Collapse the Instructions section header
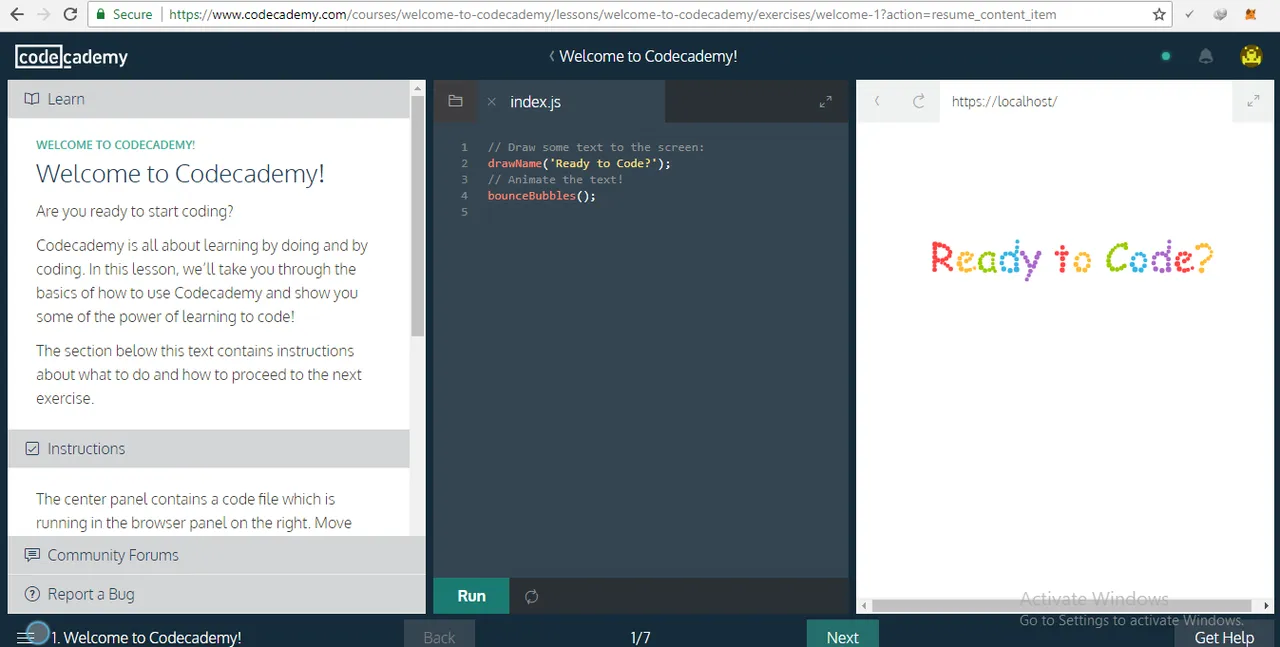Viewport: 1280px width, 647px height. click(x=209, y=449)
